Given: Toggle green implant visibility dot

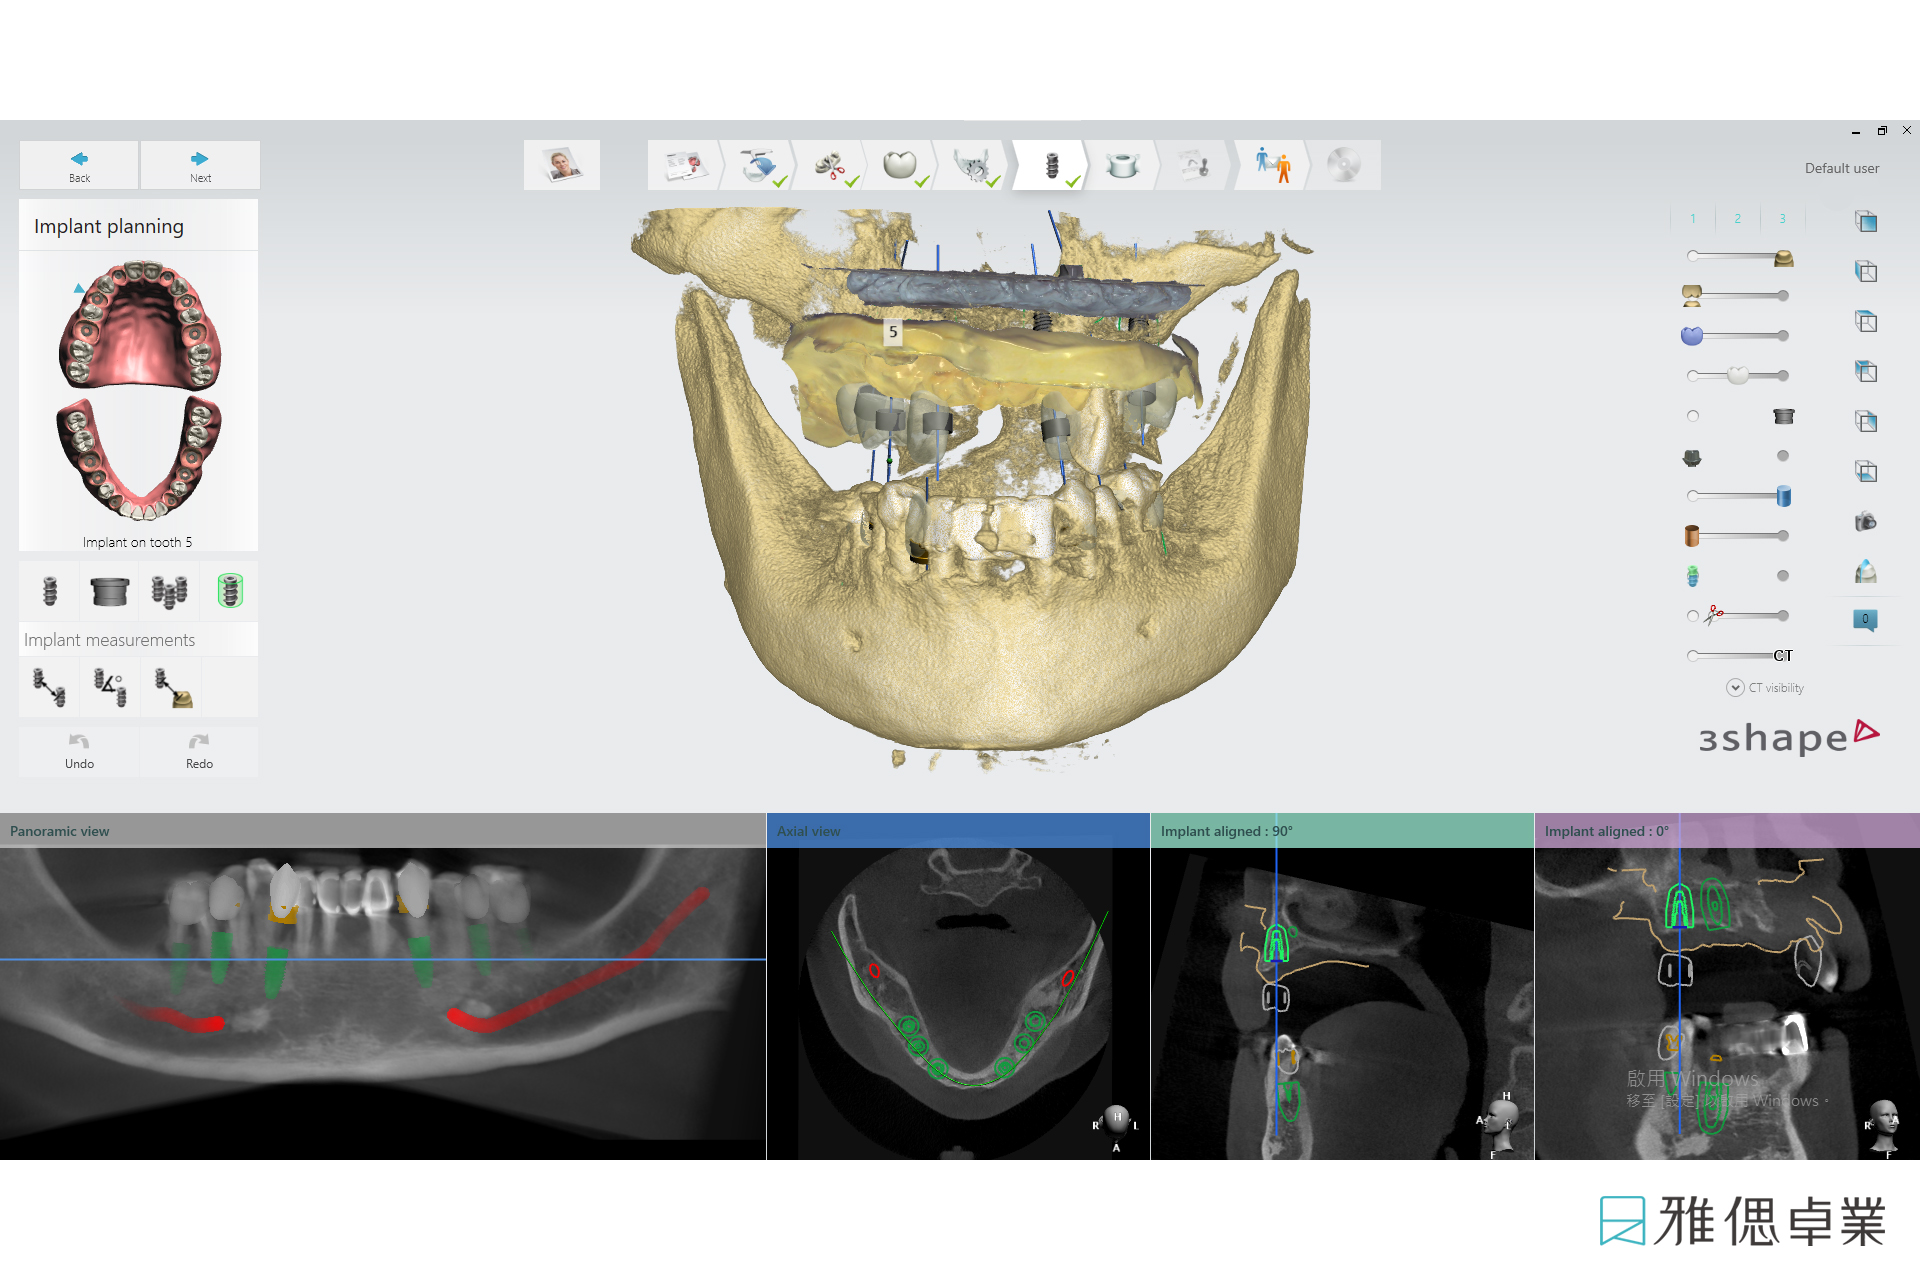Looking at the screenshot, I should (1782, 576).
